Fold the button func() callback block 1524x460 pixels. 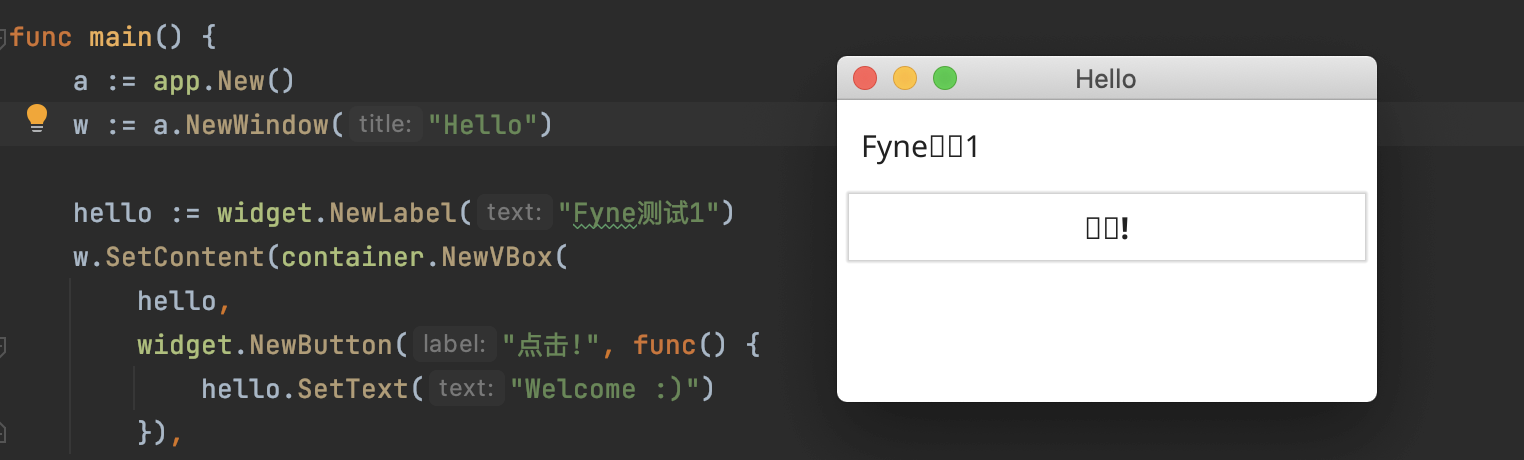[x=3, y=346]
